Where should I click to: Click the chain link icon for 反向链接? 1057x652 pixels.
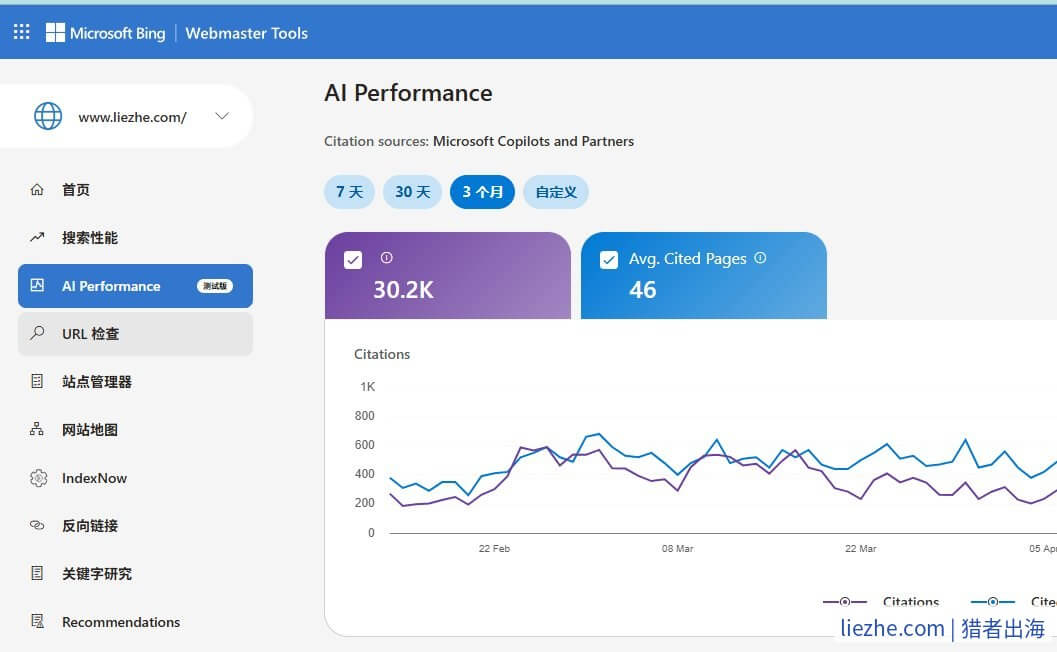tap(37, 525)
